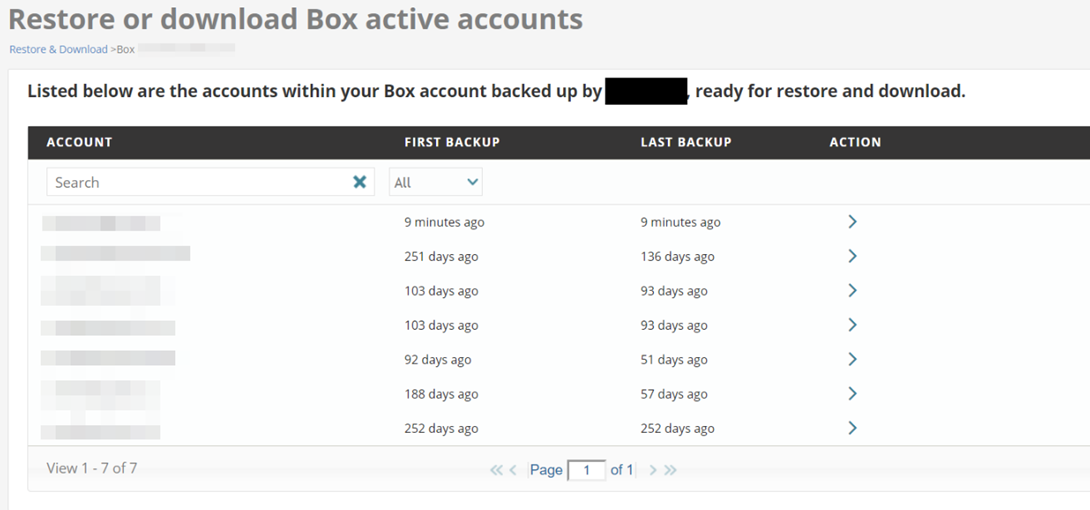
Task: Open the account first backed up 92 days ago
Action: coord(852,359)
